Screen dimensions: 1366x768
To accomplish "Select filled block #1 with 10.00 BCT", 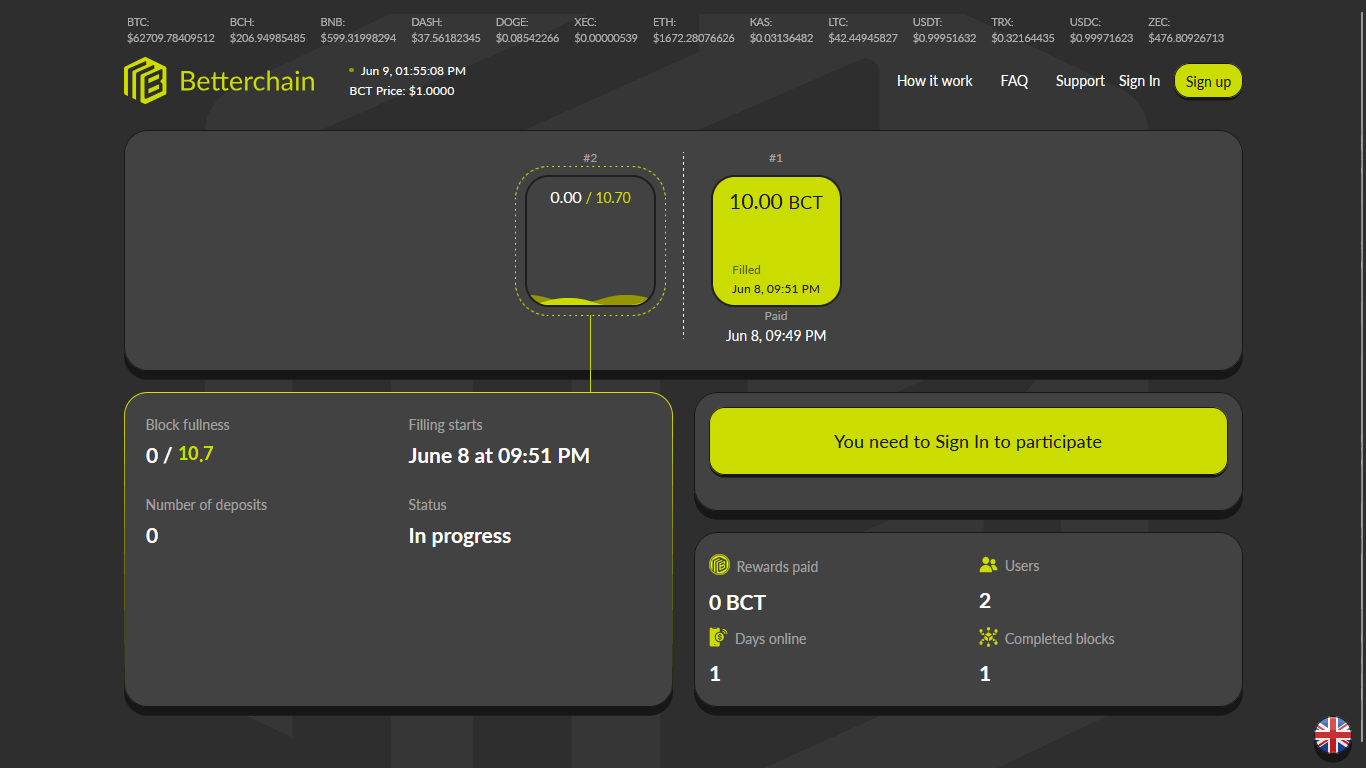I will click(776, 241).
